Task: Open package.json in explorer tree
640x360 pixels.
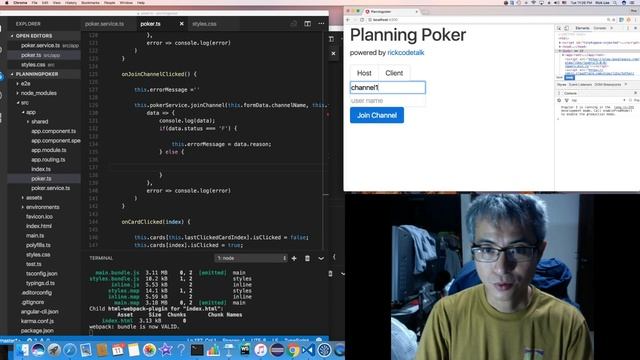Action: pyautogui.click(x=37, y=331)
